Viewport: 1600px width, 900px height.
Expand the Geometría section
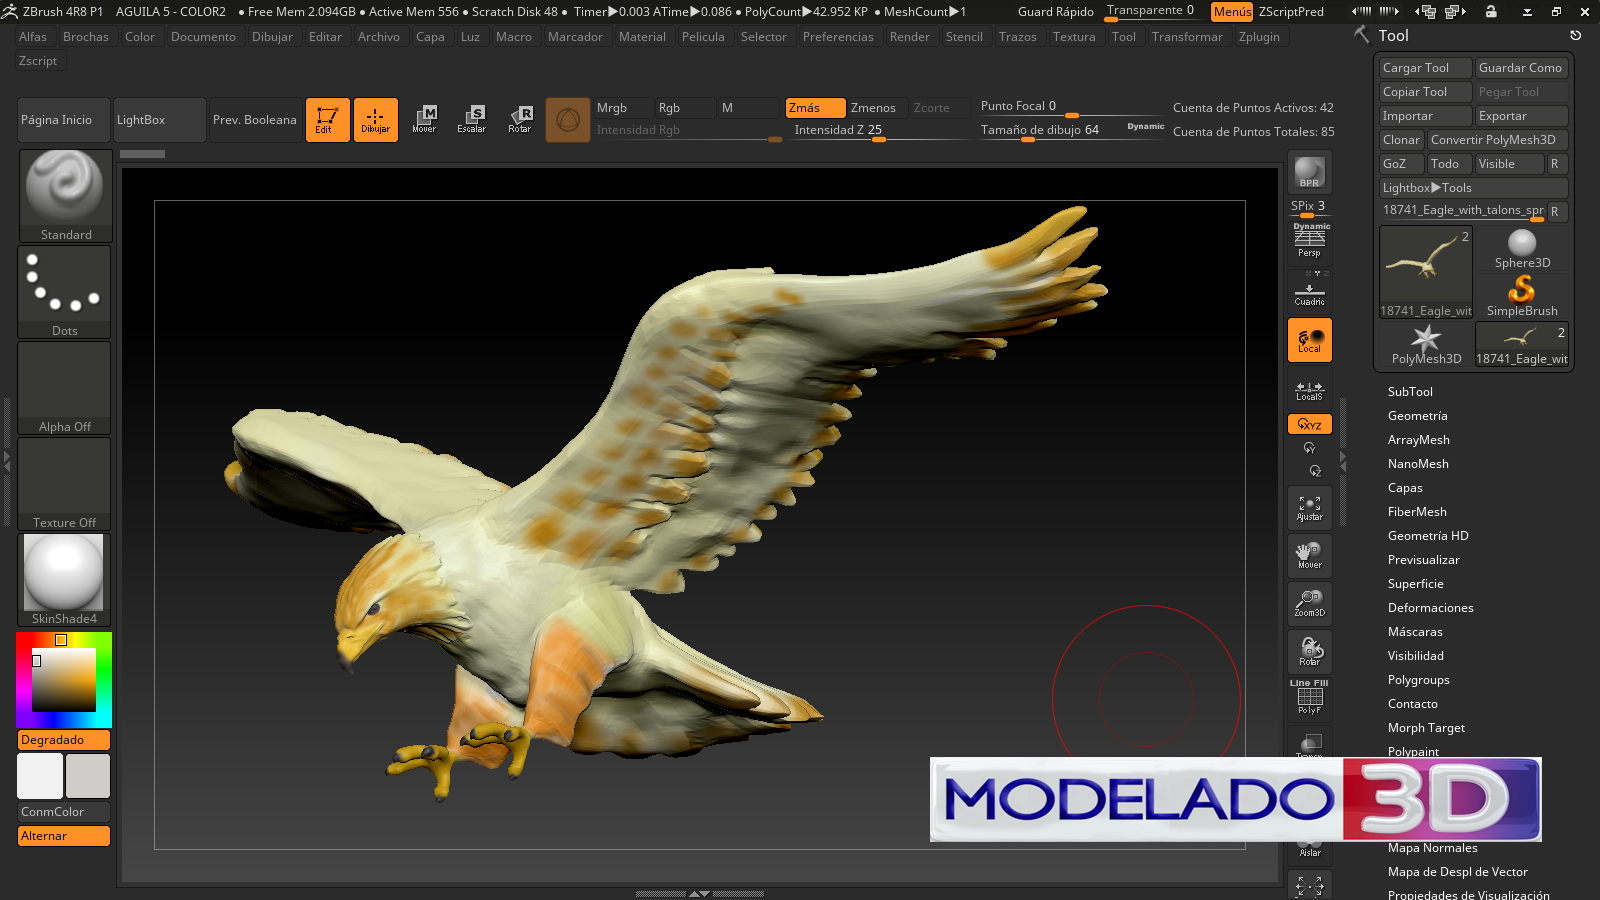(x=1418, y=416)
